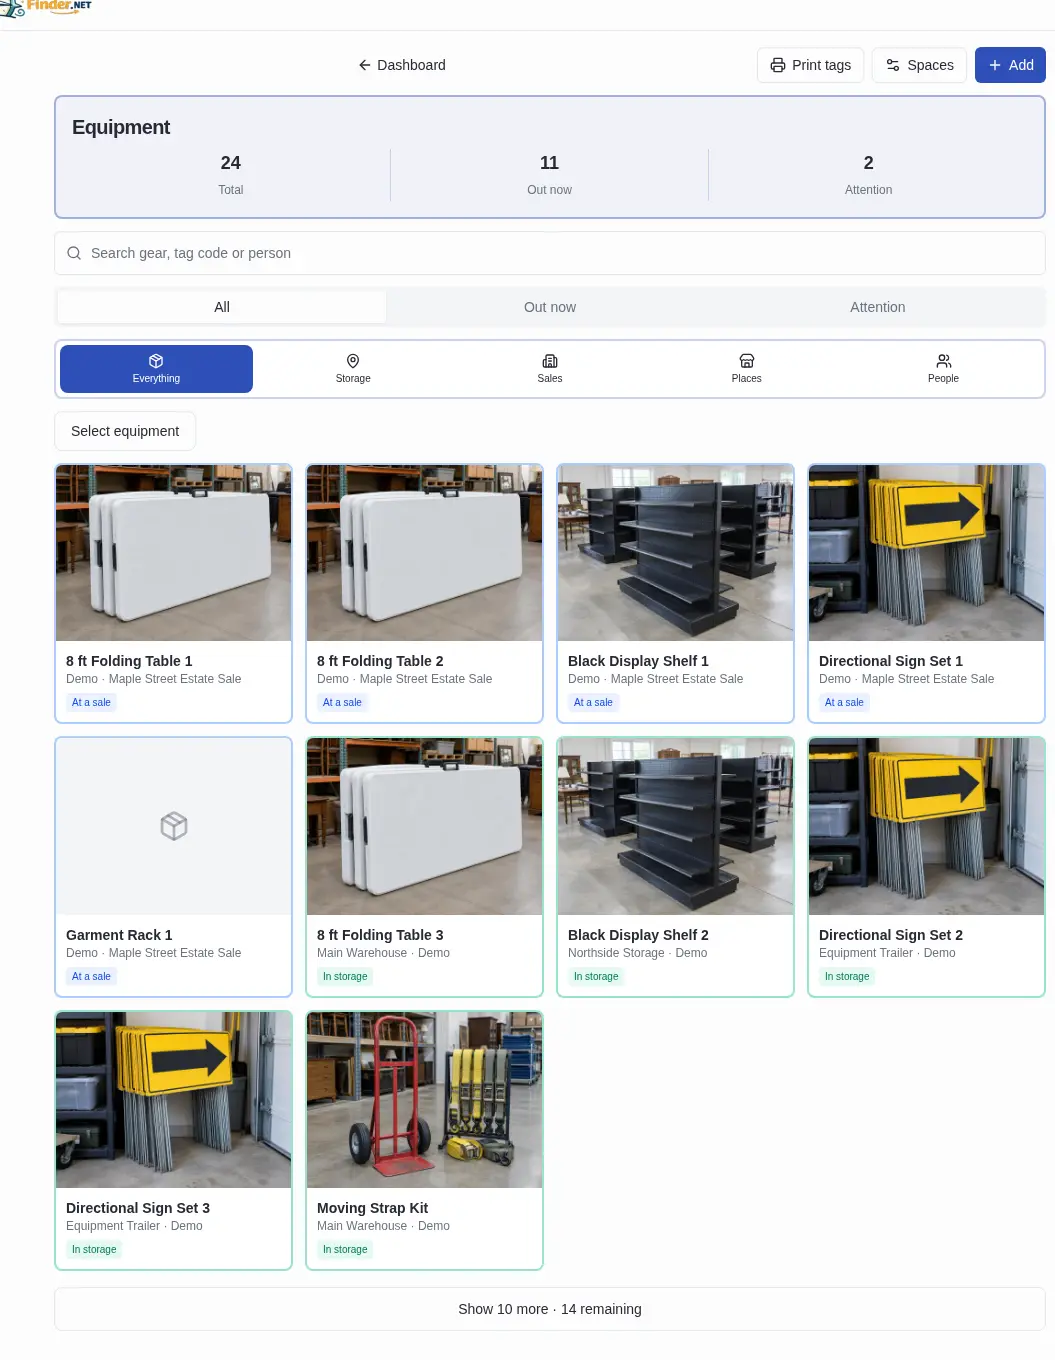The width and height of the screenshot is (1055, 1360).
Task: Select the Everything filter
Action: [x=156, y=369]
